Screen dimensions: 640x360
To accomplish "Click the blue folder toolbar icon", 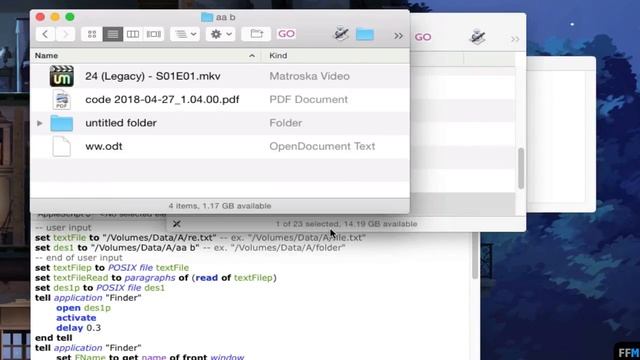I will coord(365,34).
